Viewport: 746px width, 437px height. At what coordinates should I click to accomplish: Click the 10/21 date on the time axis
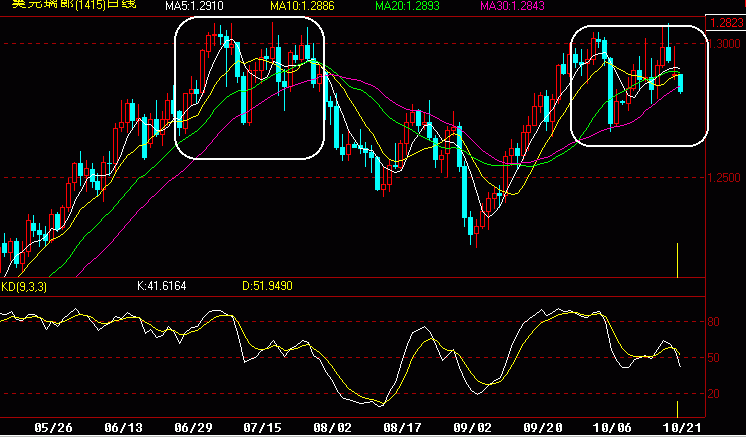[682, 427]
